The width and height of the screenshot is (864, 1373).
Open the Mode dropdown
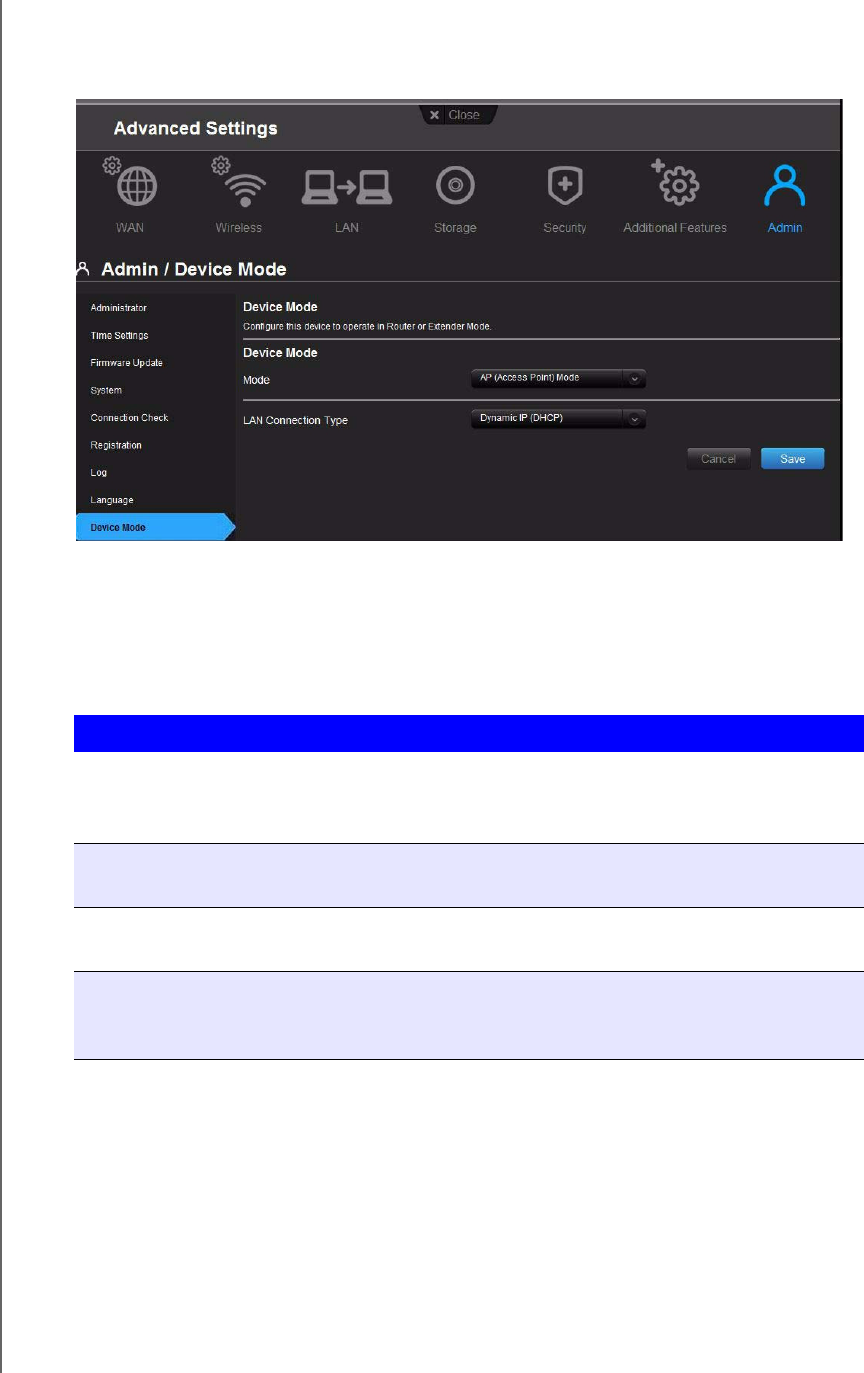click(x=558, y=378)
